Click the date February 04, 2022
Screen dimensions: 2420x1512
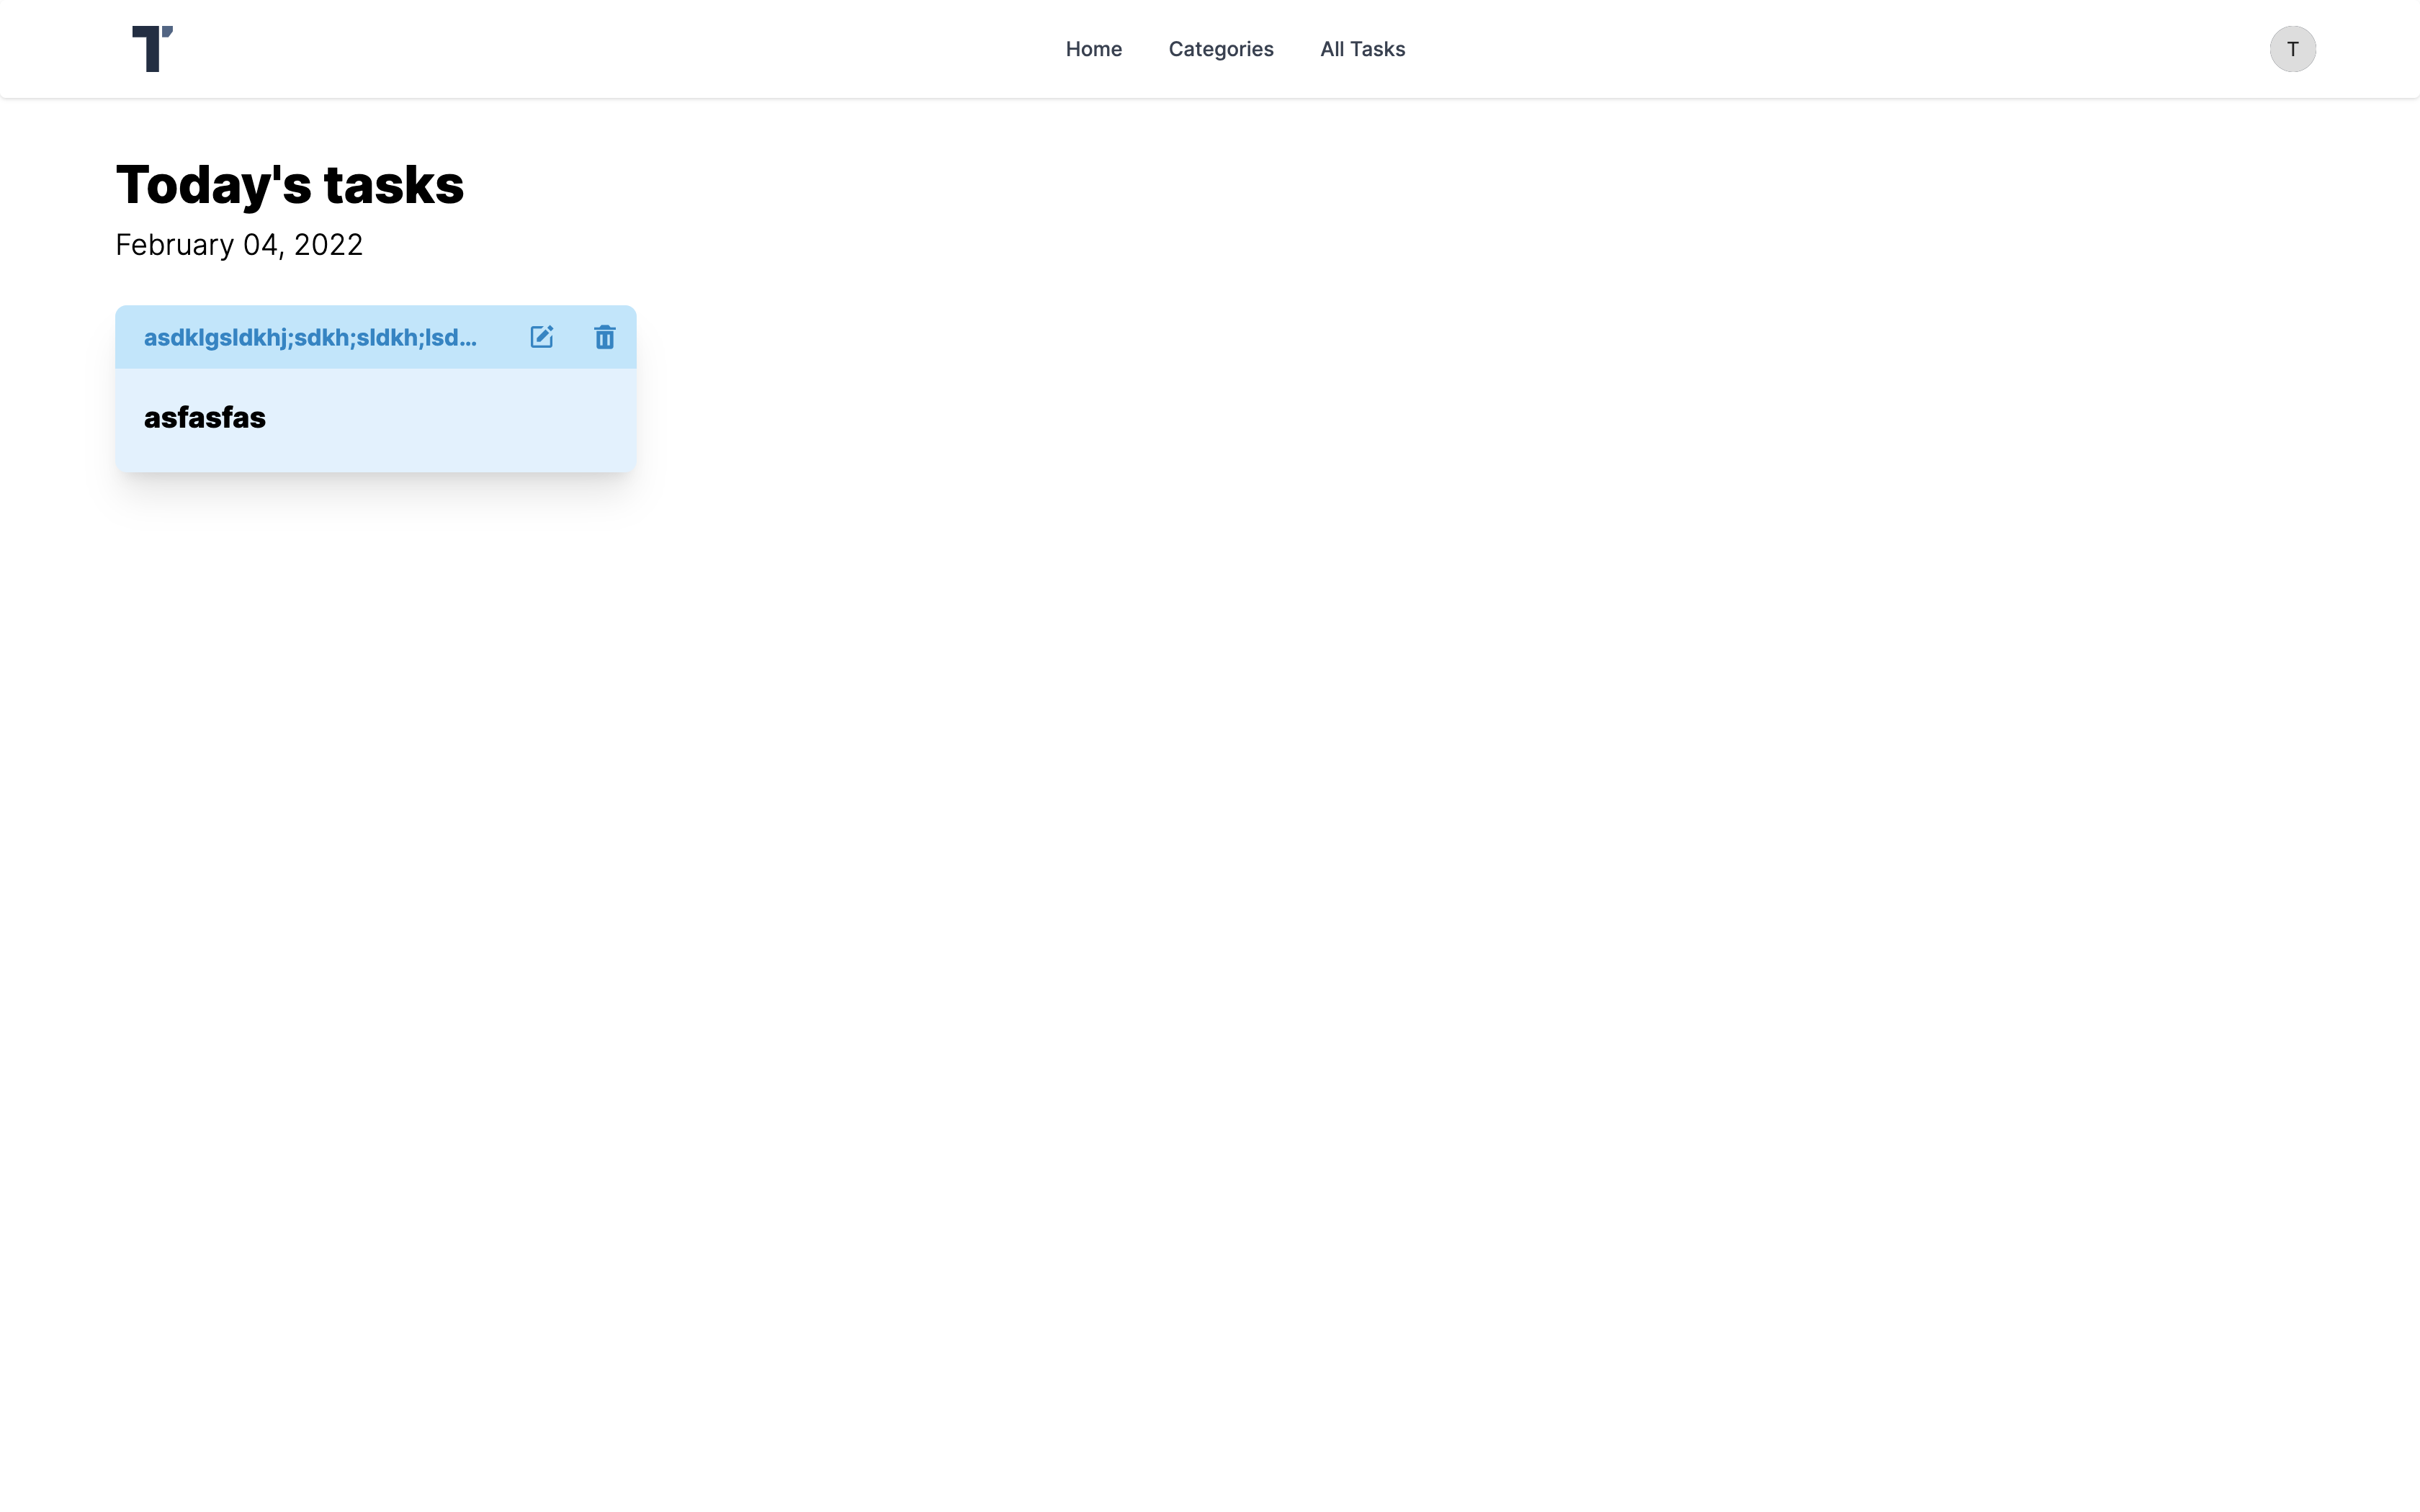[x=239, y=244]
